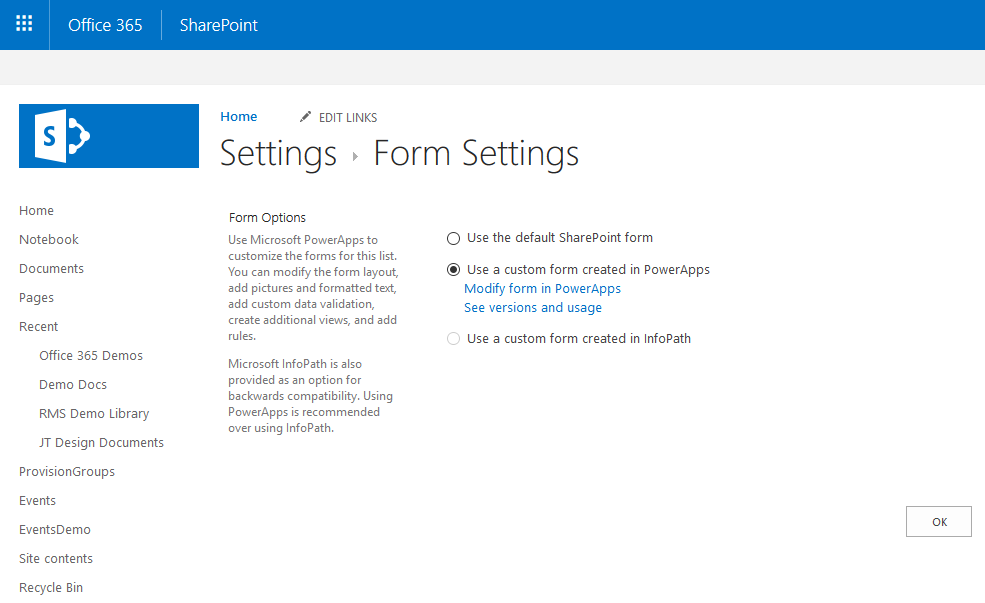Open Demo Docs under Recent
The height and width of the screenshot is (603, 985).
[x=73, y=384]
